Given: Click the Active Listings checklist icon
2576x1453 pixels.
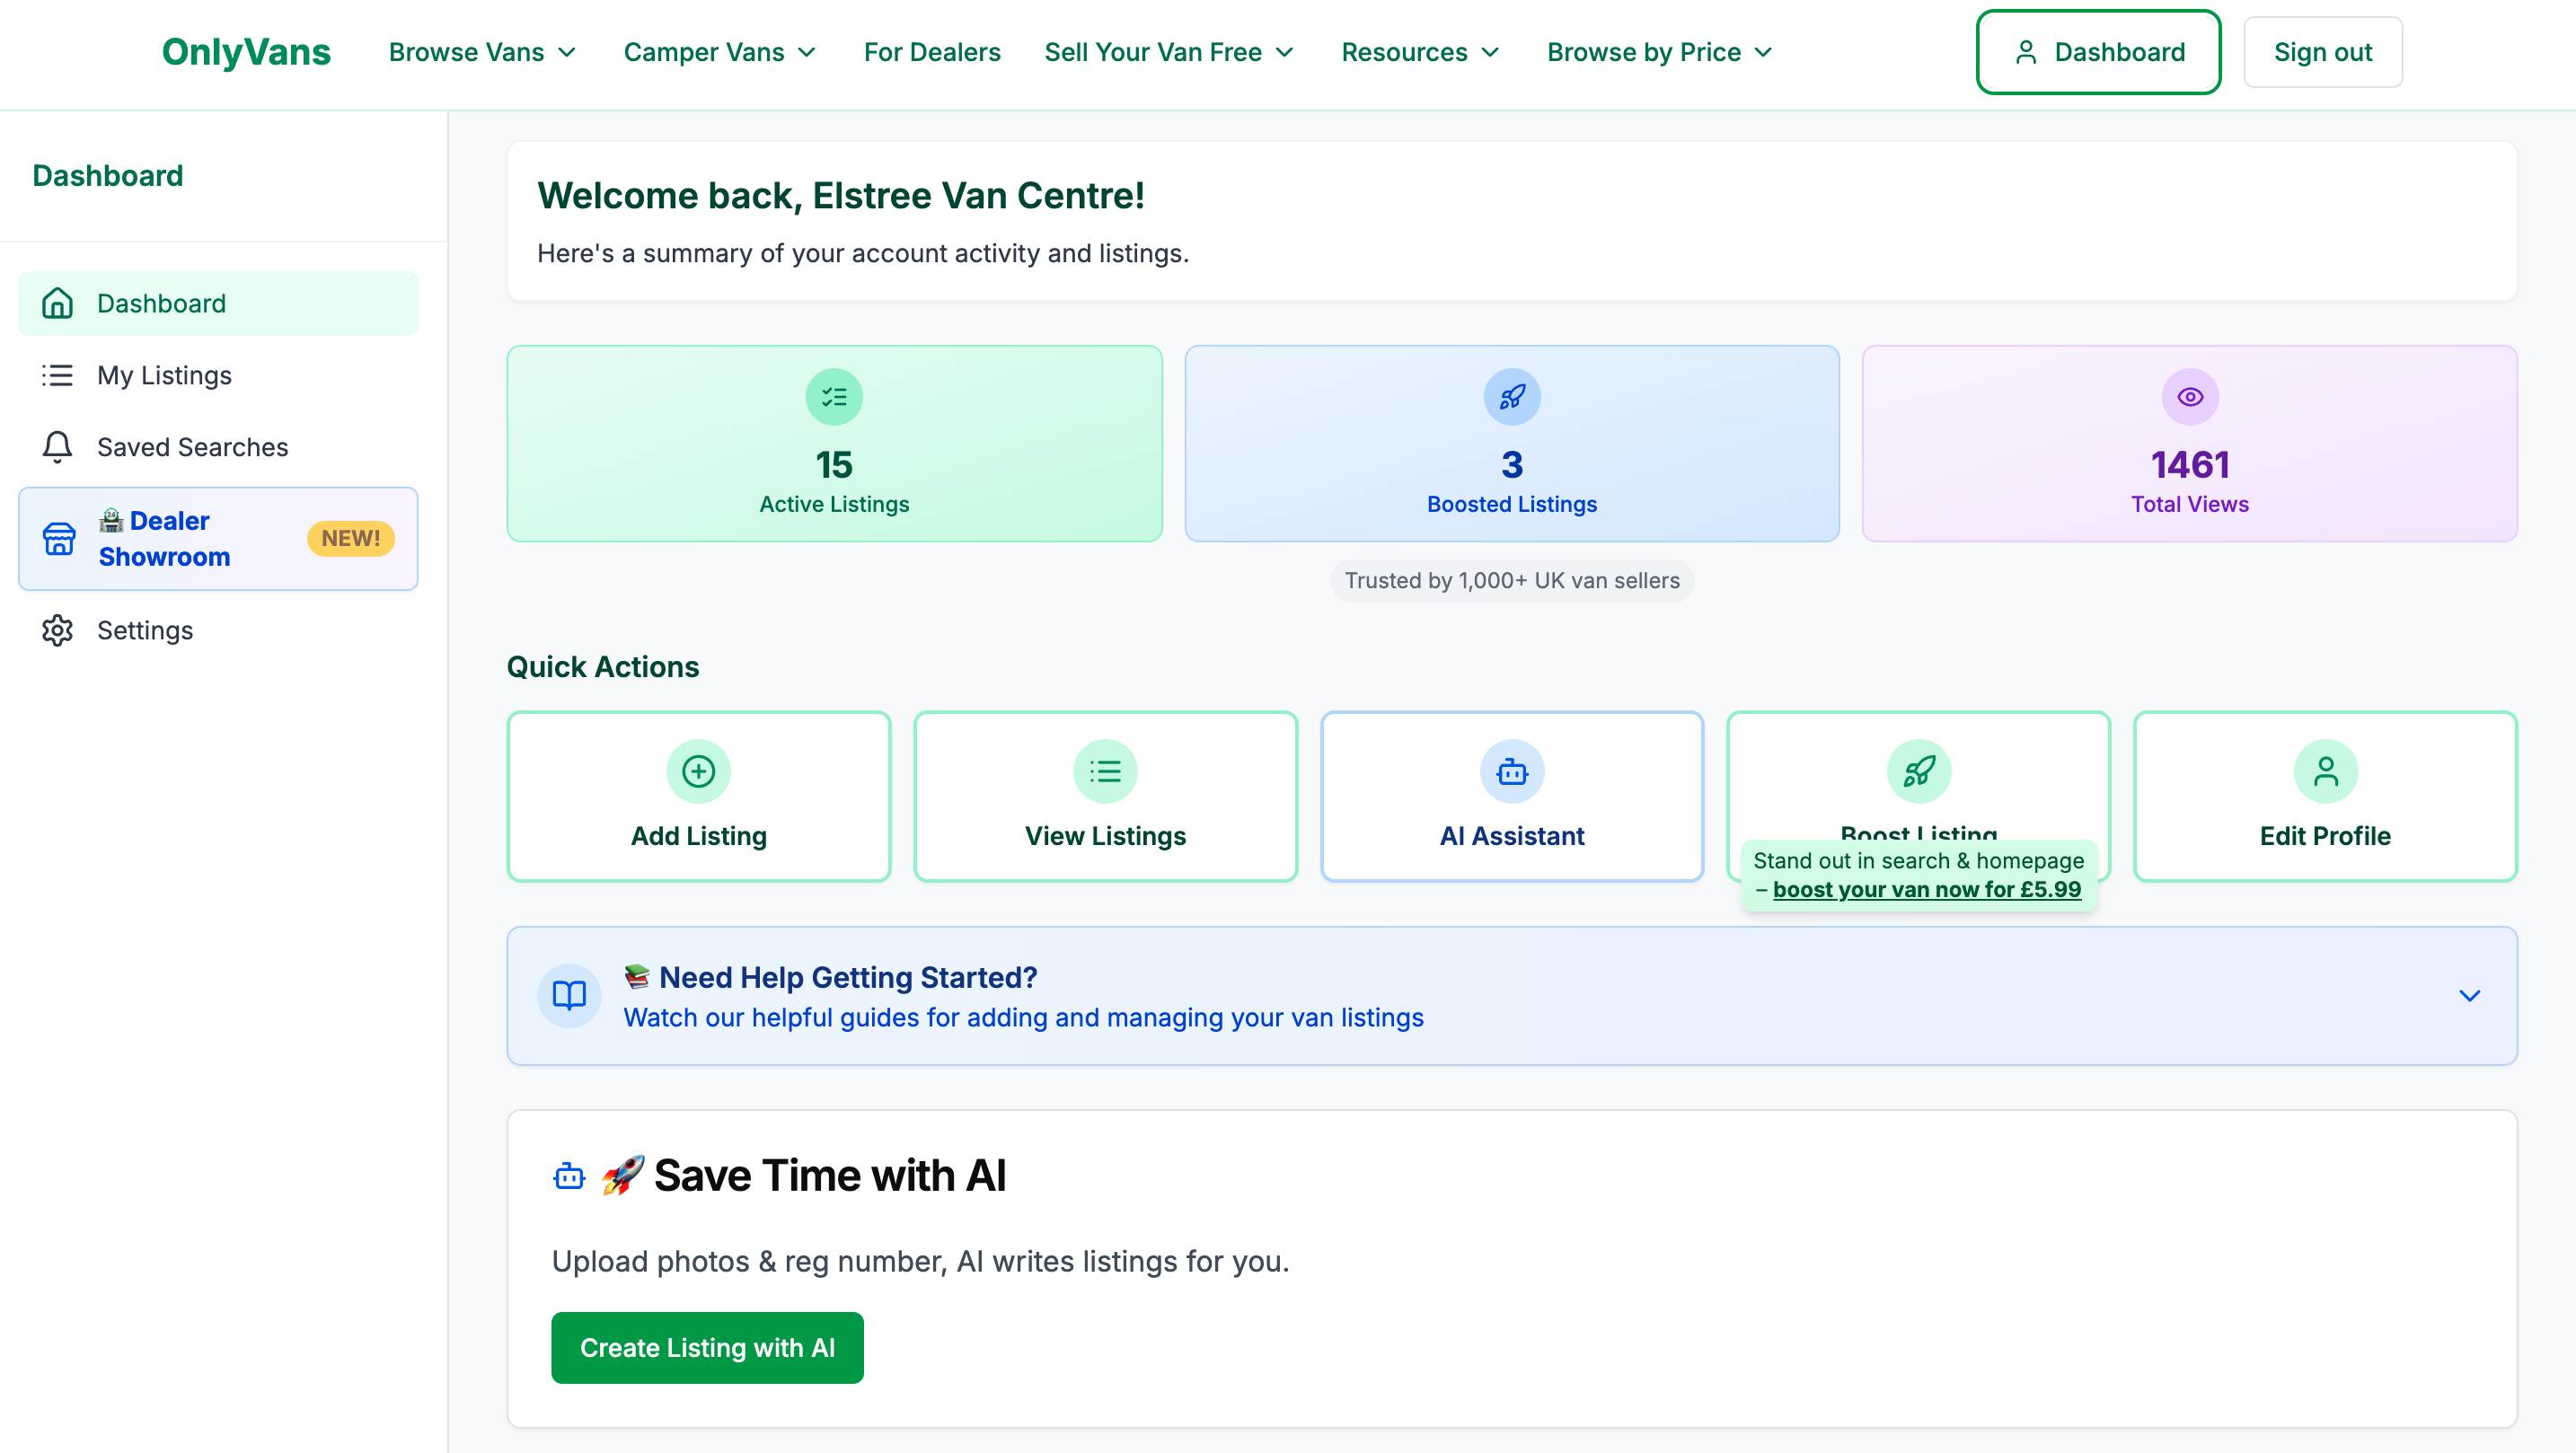Looking at the screenshot, I should click(834, 397).
